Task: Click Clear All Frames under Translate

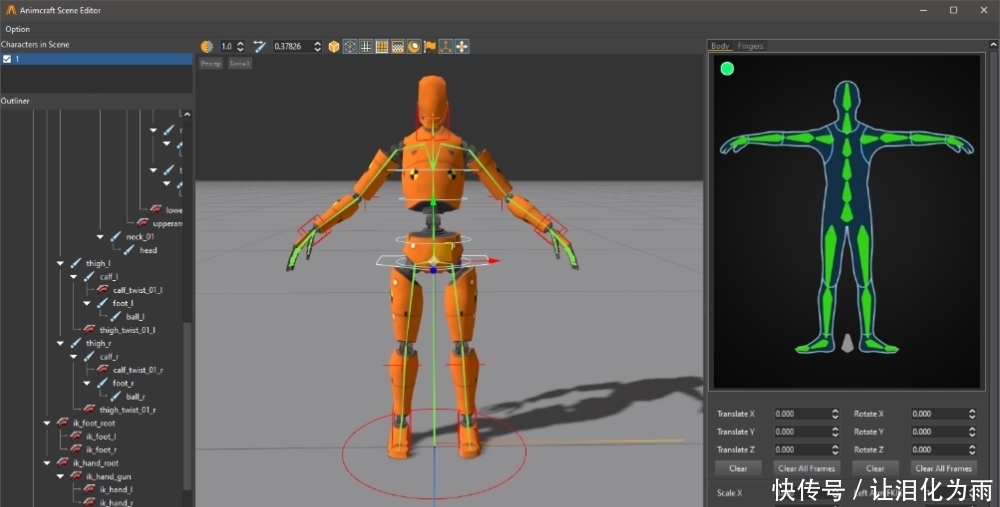Action: tap(806, 468)
